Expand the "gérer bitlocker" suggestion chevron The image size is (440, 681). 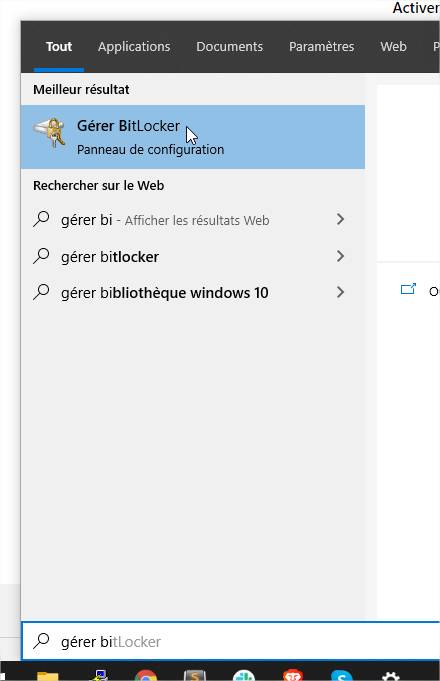[x=340, y=256]
